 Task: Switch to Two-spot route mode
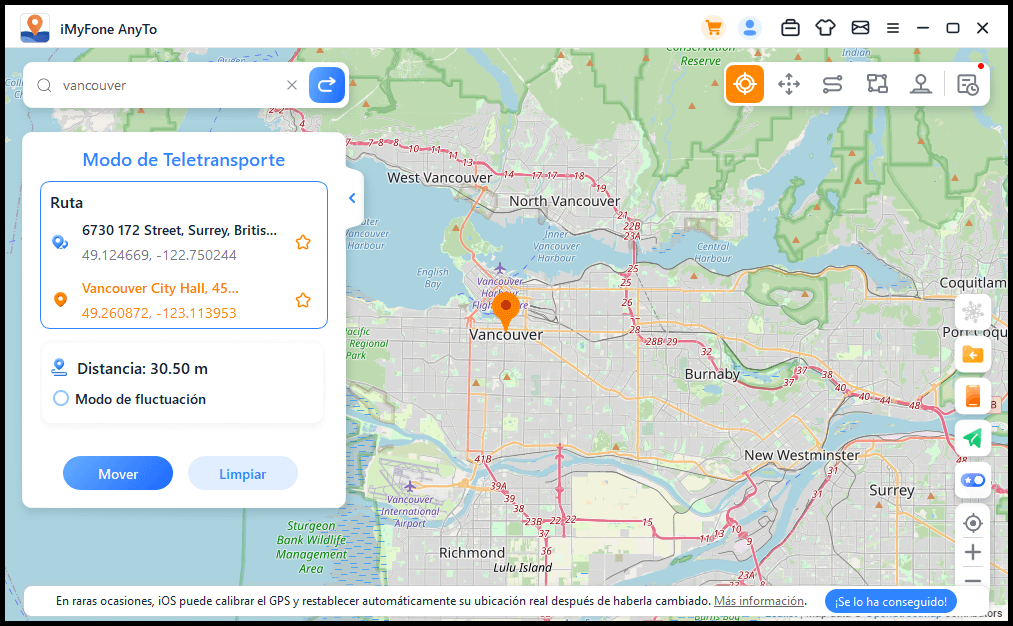[832, 85]
